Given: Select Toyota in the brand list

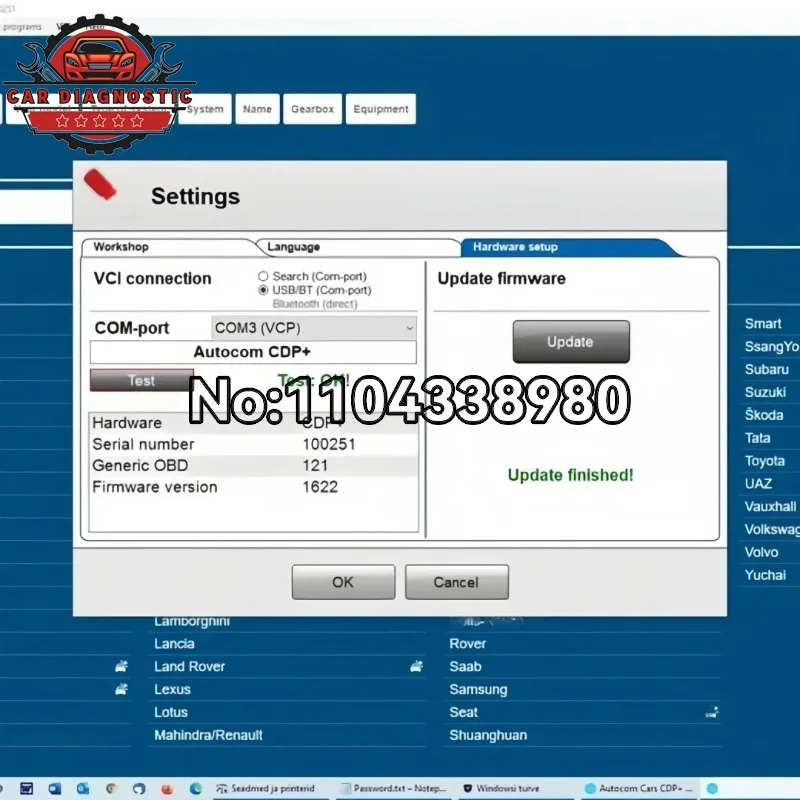Looking at the screenshot, I should pos(764,461).
